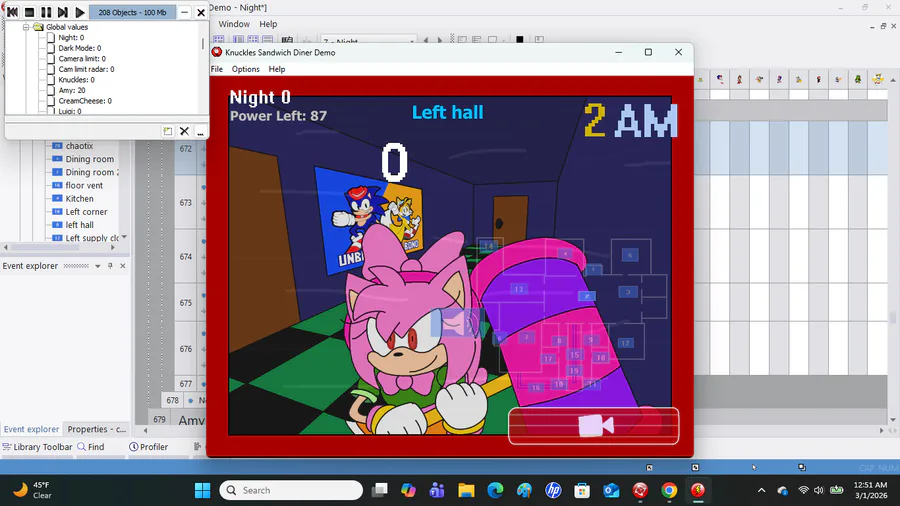Select the 'Dark Mode: 0' global value
The height and width of the screenshot is (506, 900).
coord(80,48)
